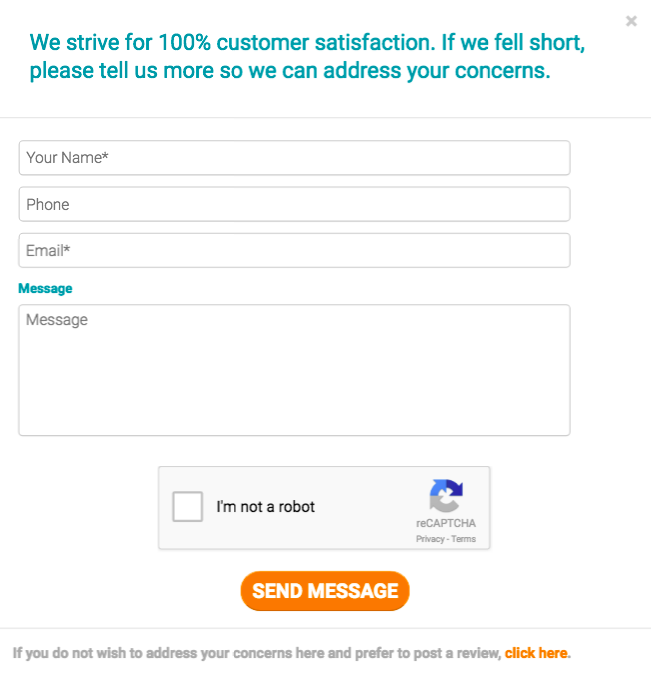Click the "Your Name*" placeholder text
The height and width of the screenshot is (675, 651).
[67, 158]
